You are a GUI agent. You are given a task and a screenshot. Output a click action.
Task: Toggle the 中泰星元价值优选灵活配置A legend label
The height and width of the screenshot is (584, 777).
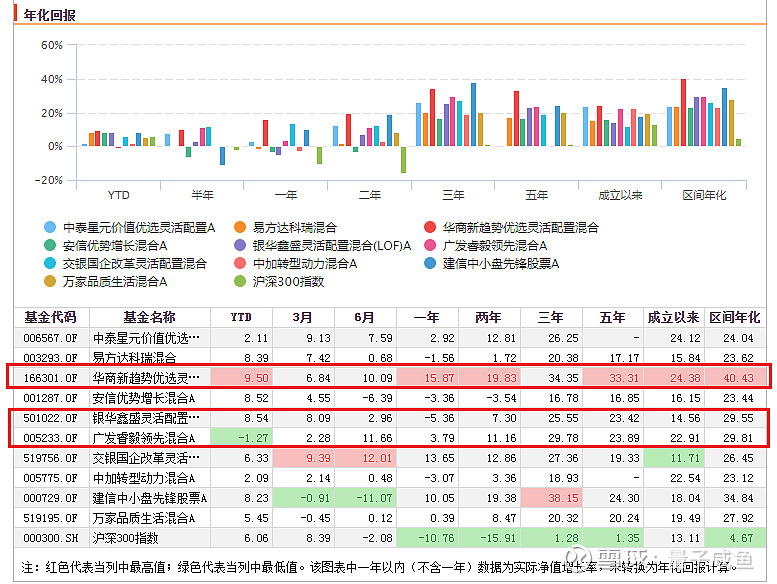[x=139, y=227]
